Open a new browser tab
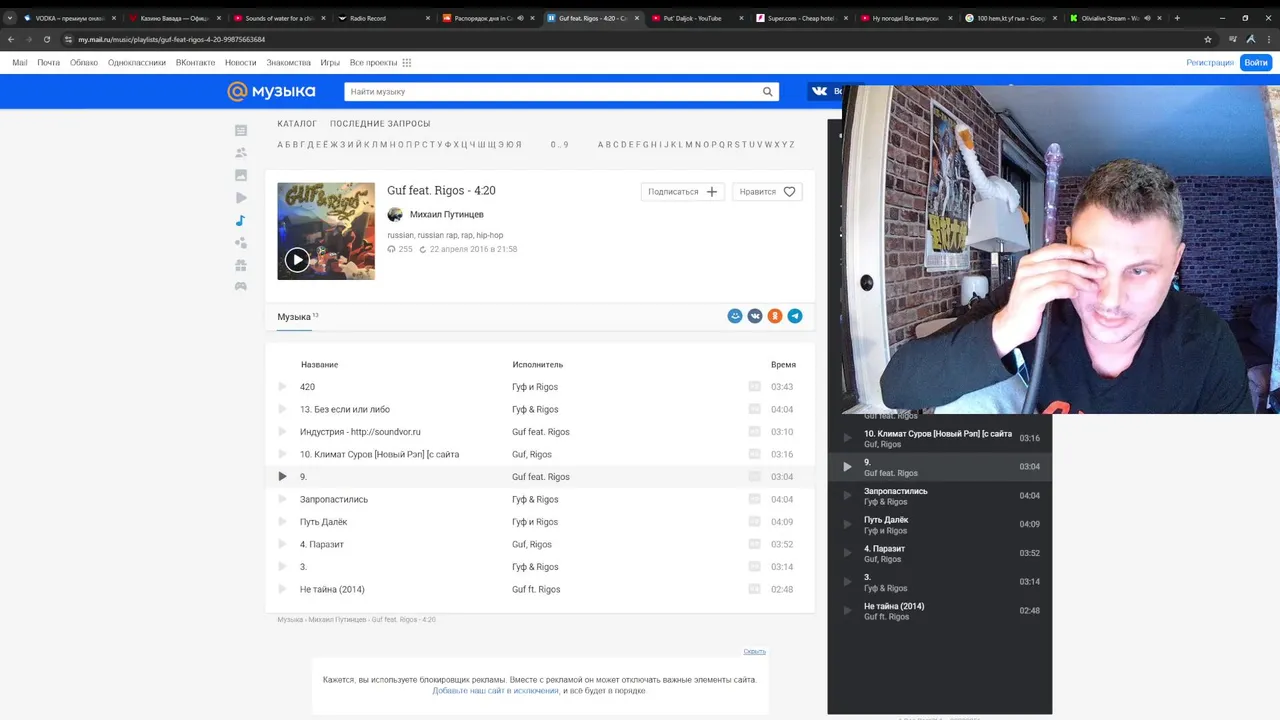Viewport: 1280px width, 720px height. point(1177,18)
